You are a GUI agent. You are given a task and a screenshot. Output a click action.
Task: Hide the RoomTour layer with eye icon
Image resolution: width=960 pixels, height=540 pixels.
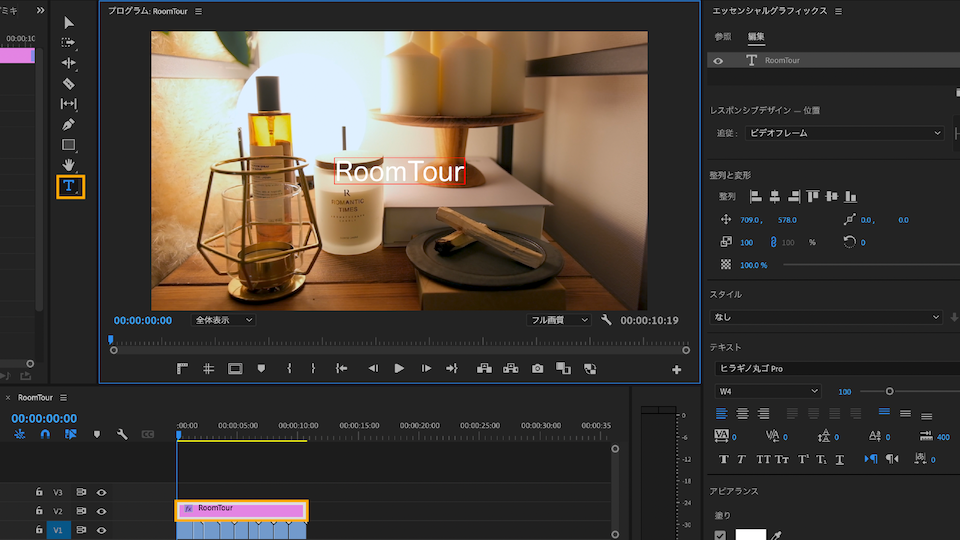(x=718, y=61)
